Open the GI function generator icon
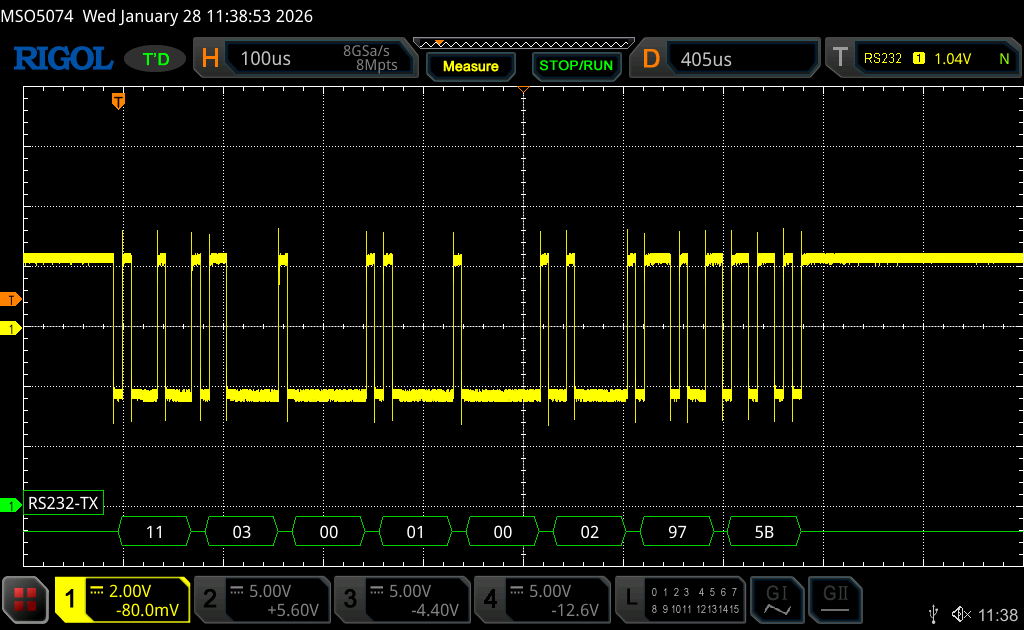Screen dimensions: 1024x630 click(x=776, y=600)
